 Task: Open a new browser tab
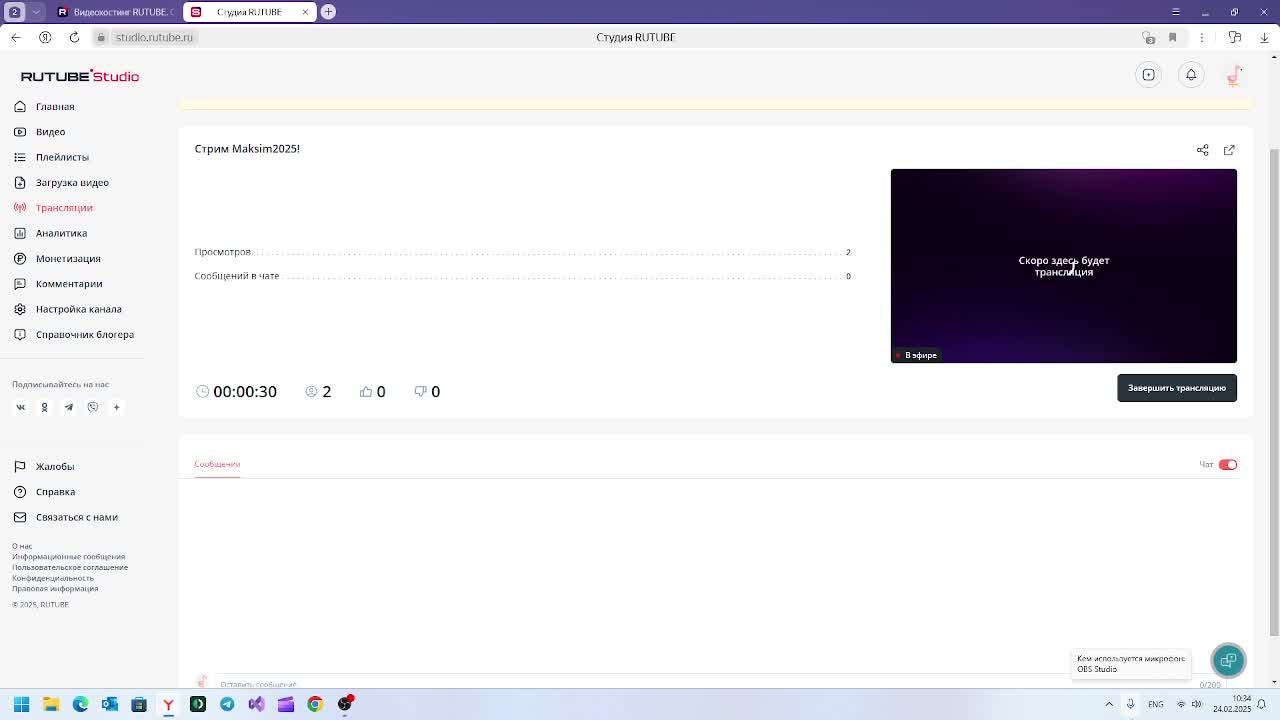pyautogui.click(x=328, y=12)
